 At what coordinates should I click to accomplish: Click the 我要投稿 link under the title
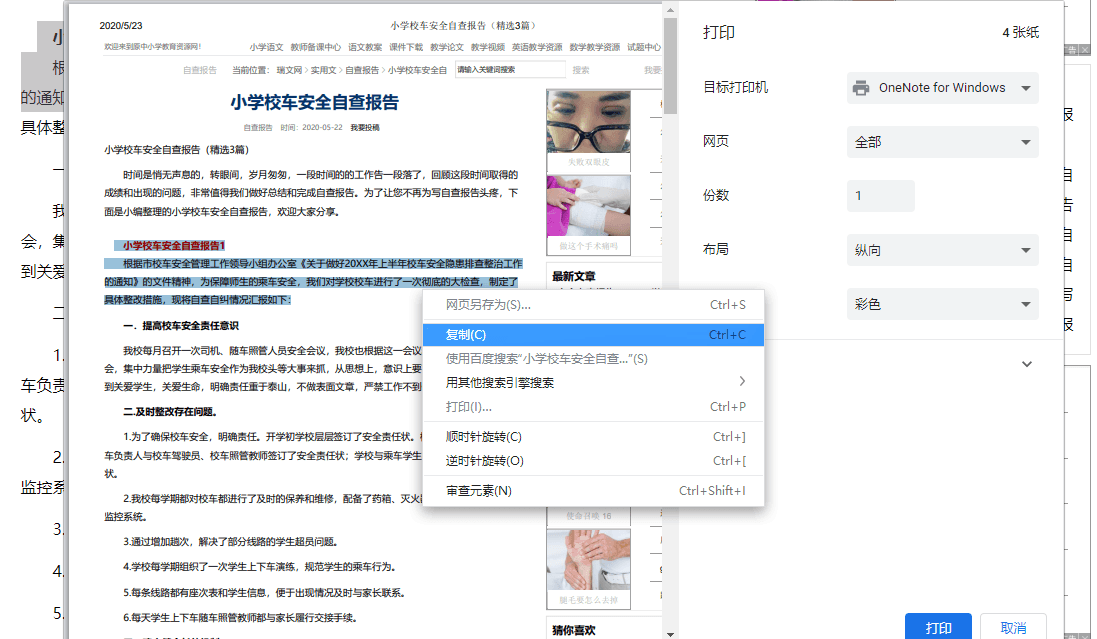pos(365,127)
